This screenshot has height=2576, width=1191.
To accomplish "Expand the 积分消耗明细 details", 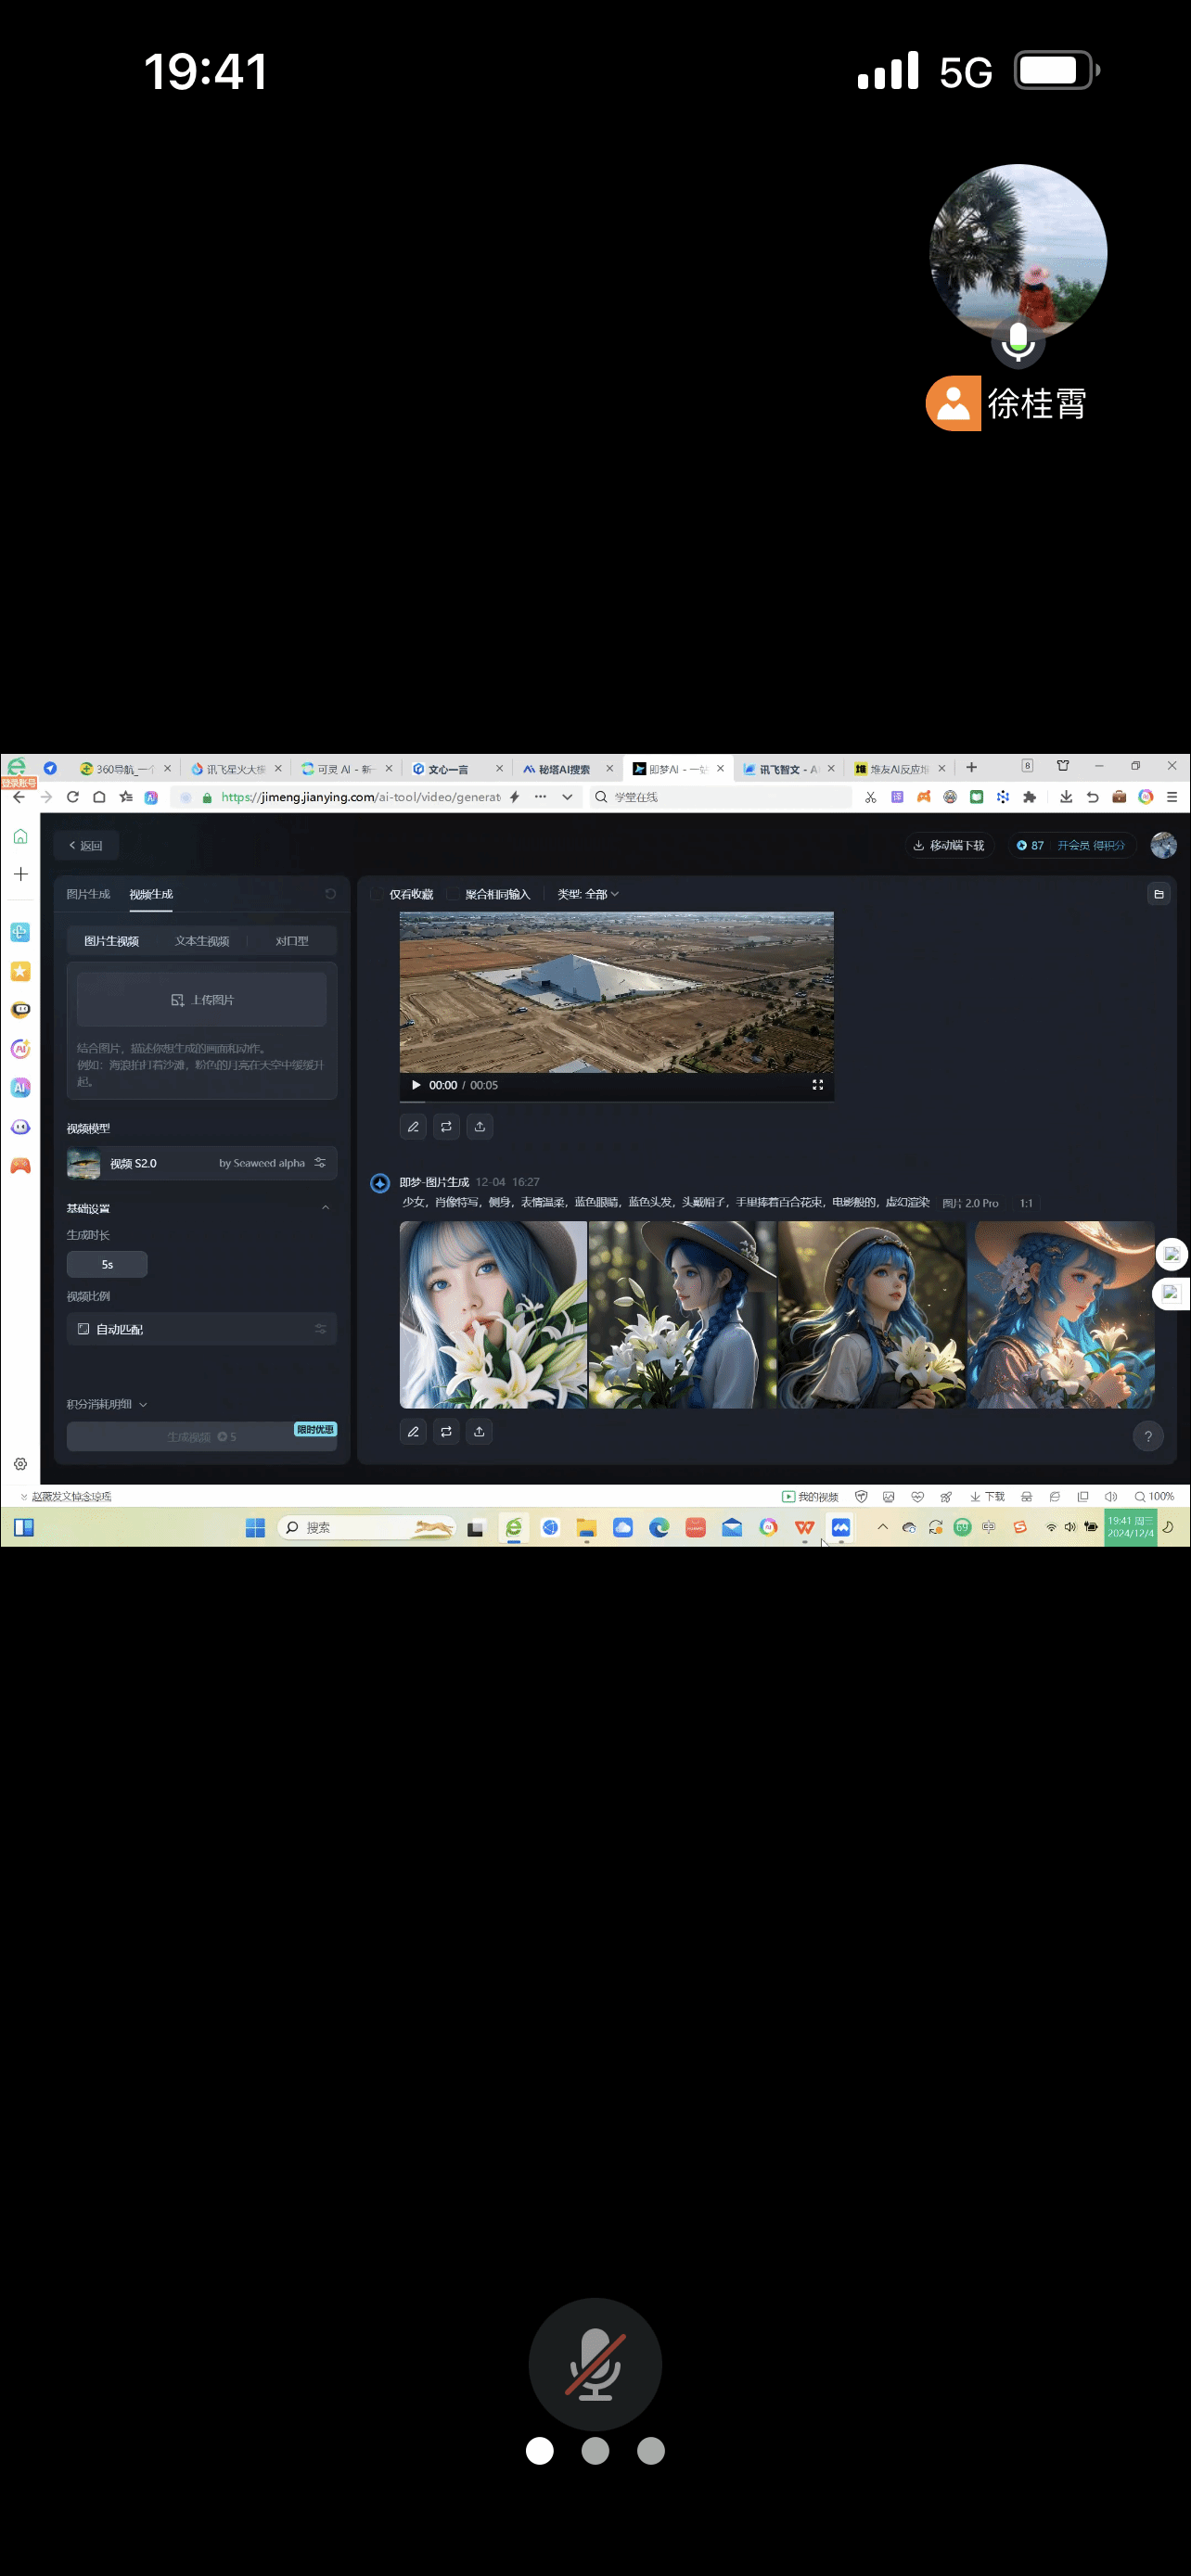I will 107,1403.
